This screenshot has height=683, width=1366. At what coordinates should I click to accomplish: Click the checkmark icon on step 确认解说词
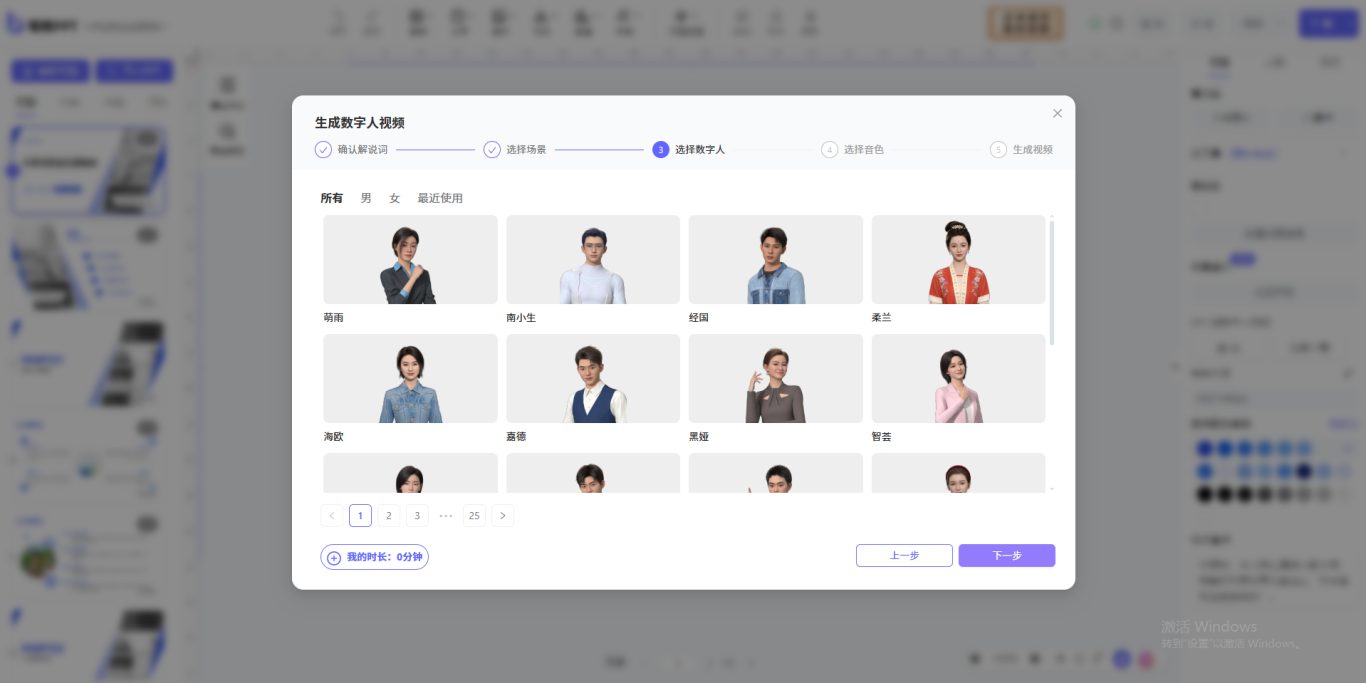pyautogui.click(x=323, y=149)
